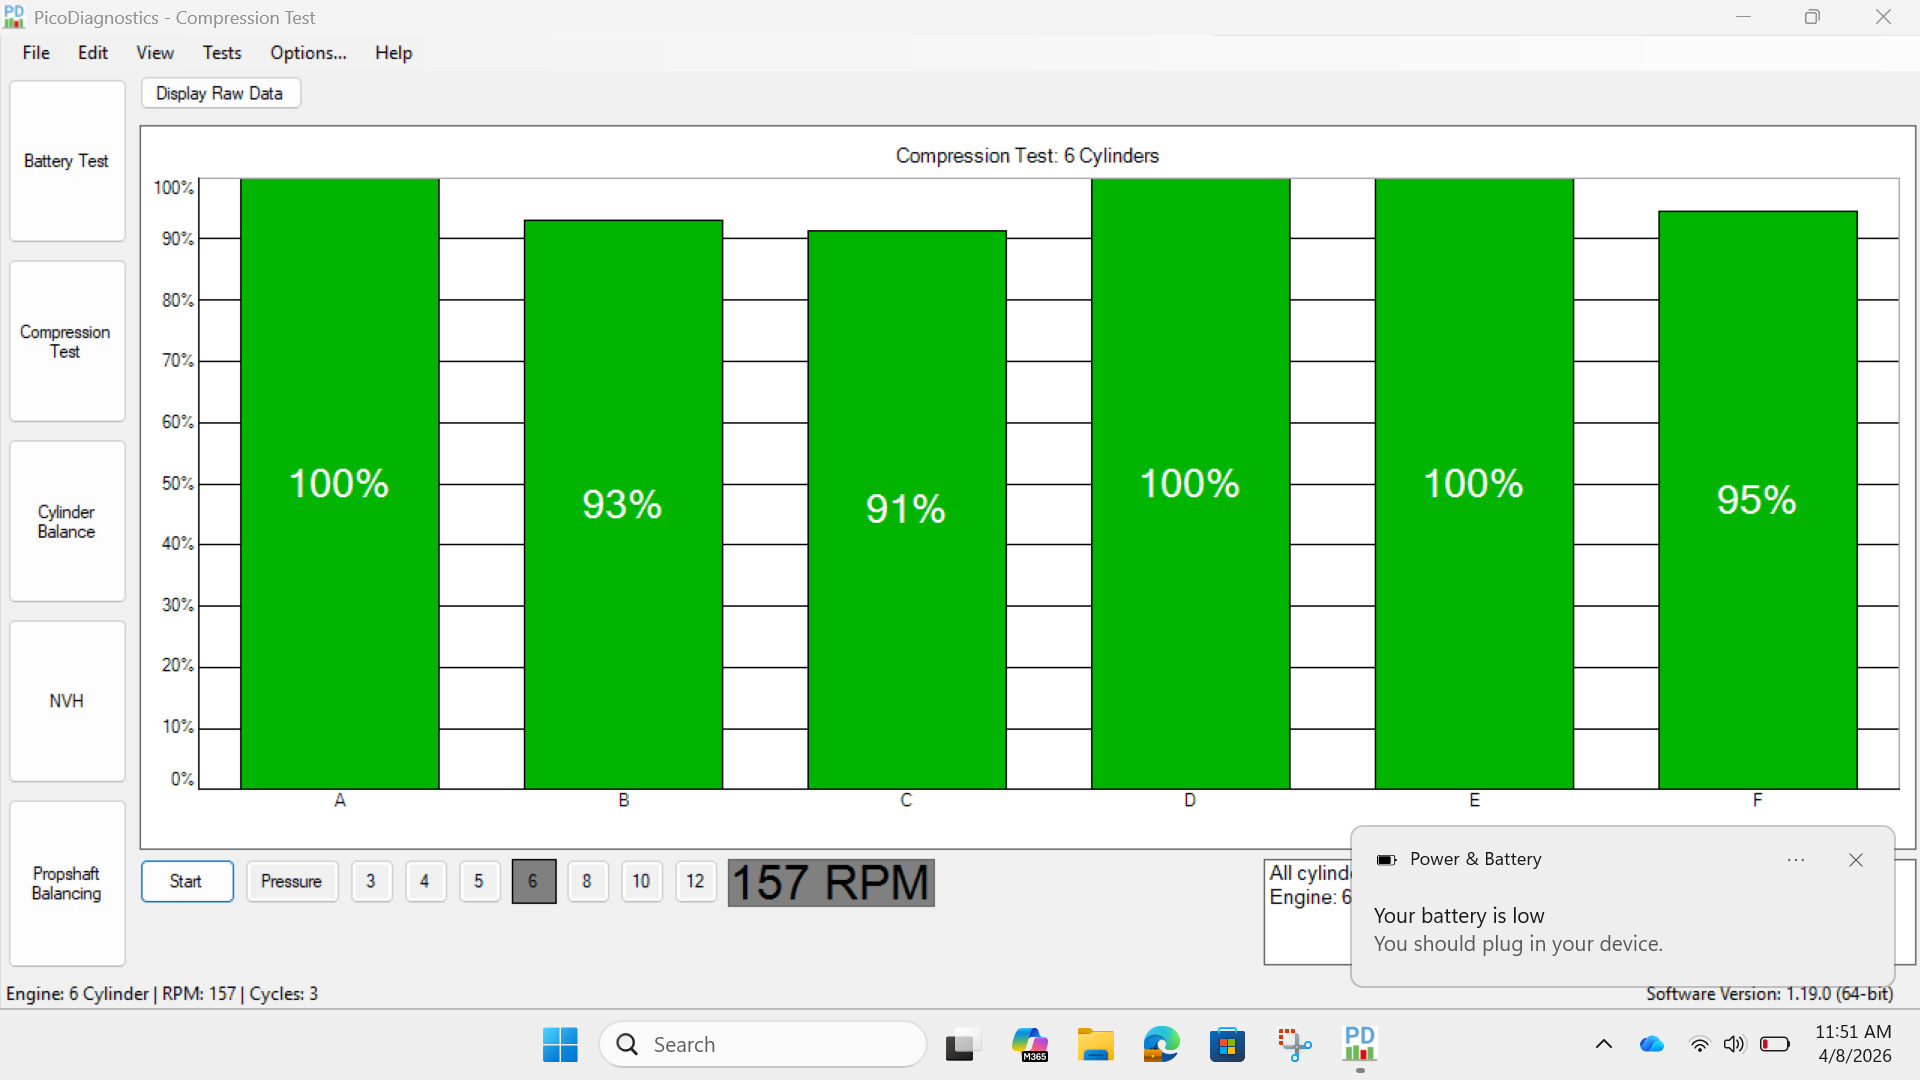Open the NVH test

click(x=67, y=701)
